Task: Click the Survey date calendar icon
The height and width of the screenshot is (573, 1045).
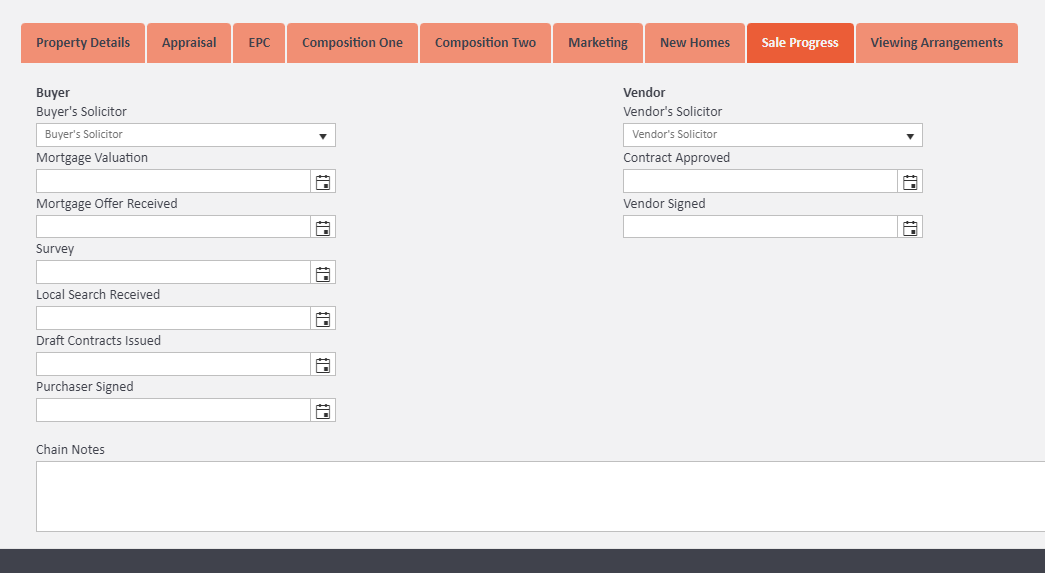Action: (x=323, y=273)
